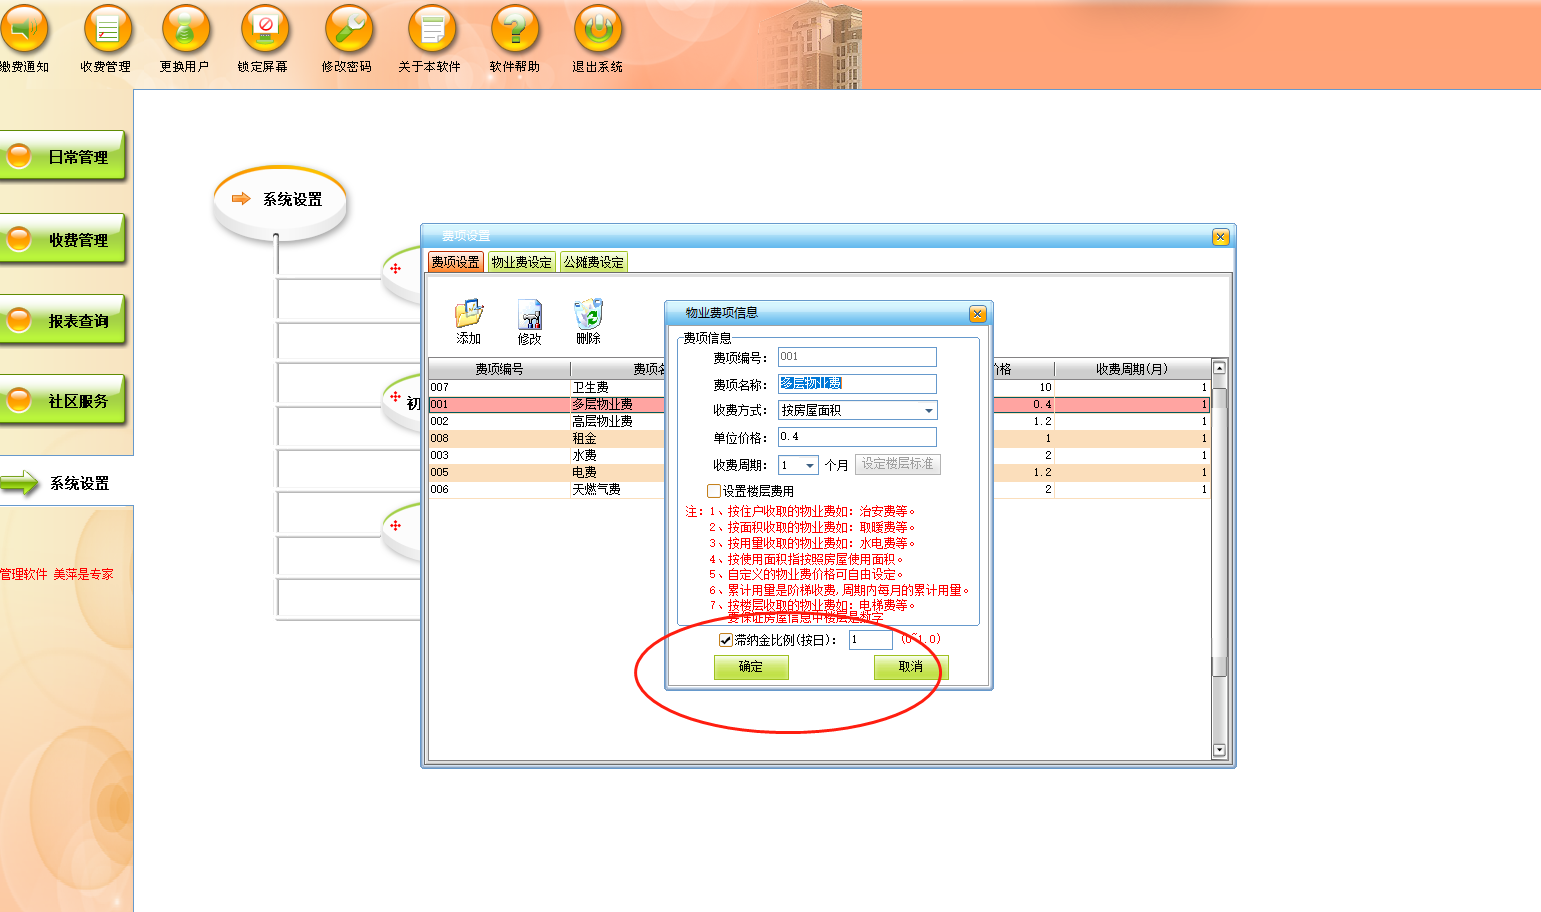Click the 更换用户 icon
Viewport: 1541px width, 912px height.
(x=185, y=31)
